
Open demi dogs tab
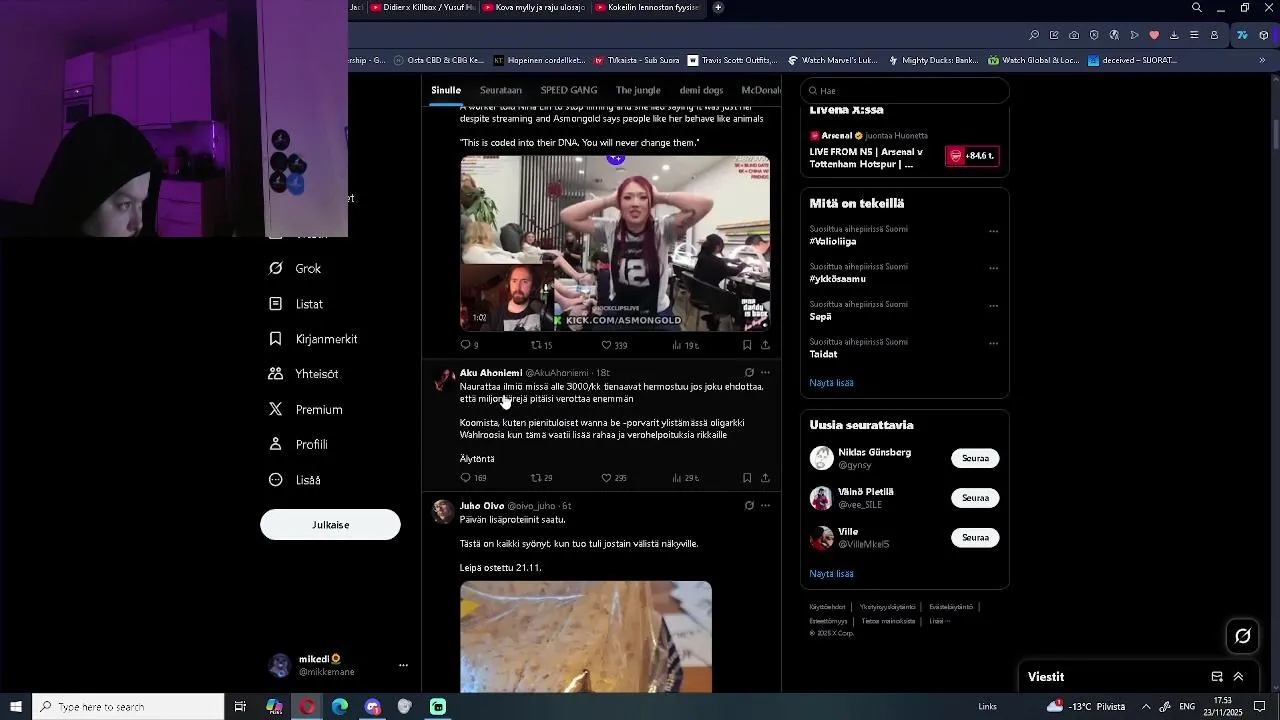[x=701, y=90]
